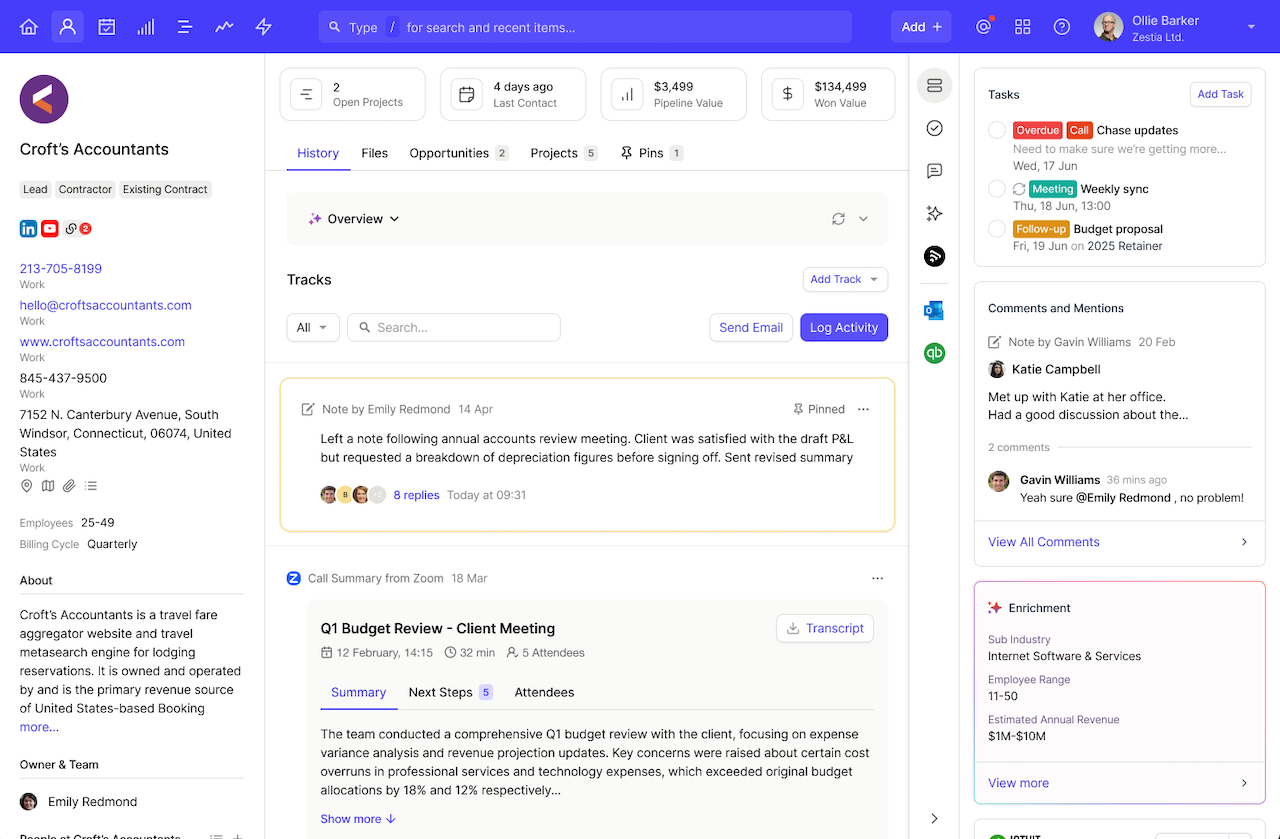Image resolution: width=1280 pixels, height=839 pixels.
Task: Refresh the Overview with the sync icon
Action: pos(838,219)
